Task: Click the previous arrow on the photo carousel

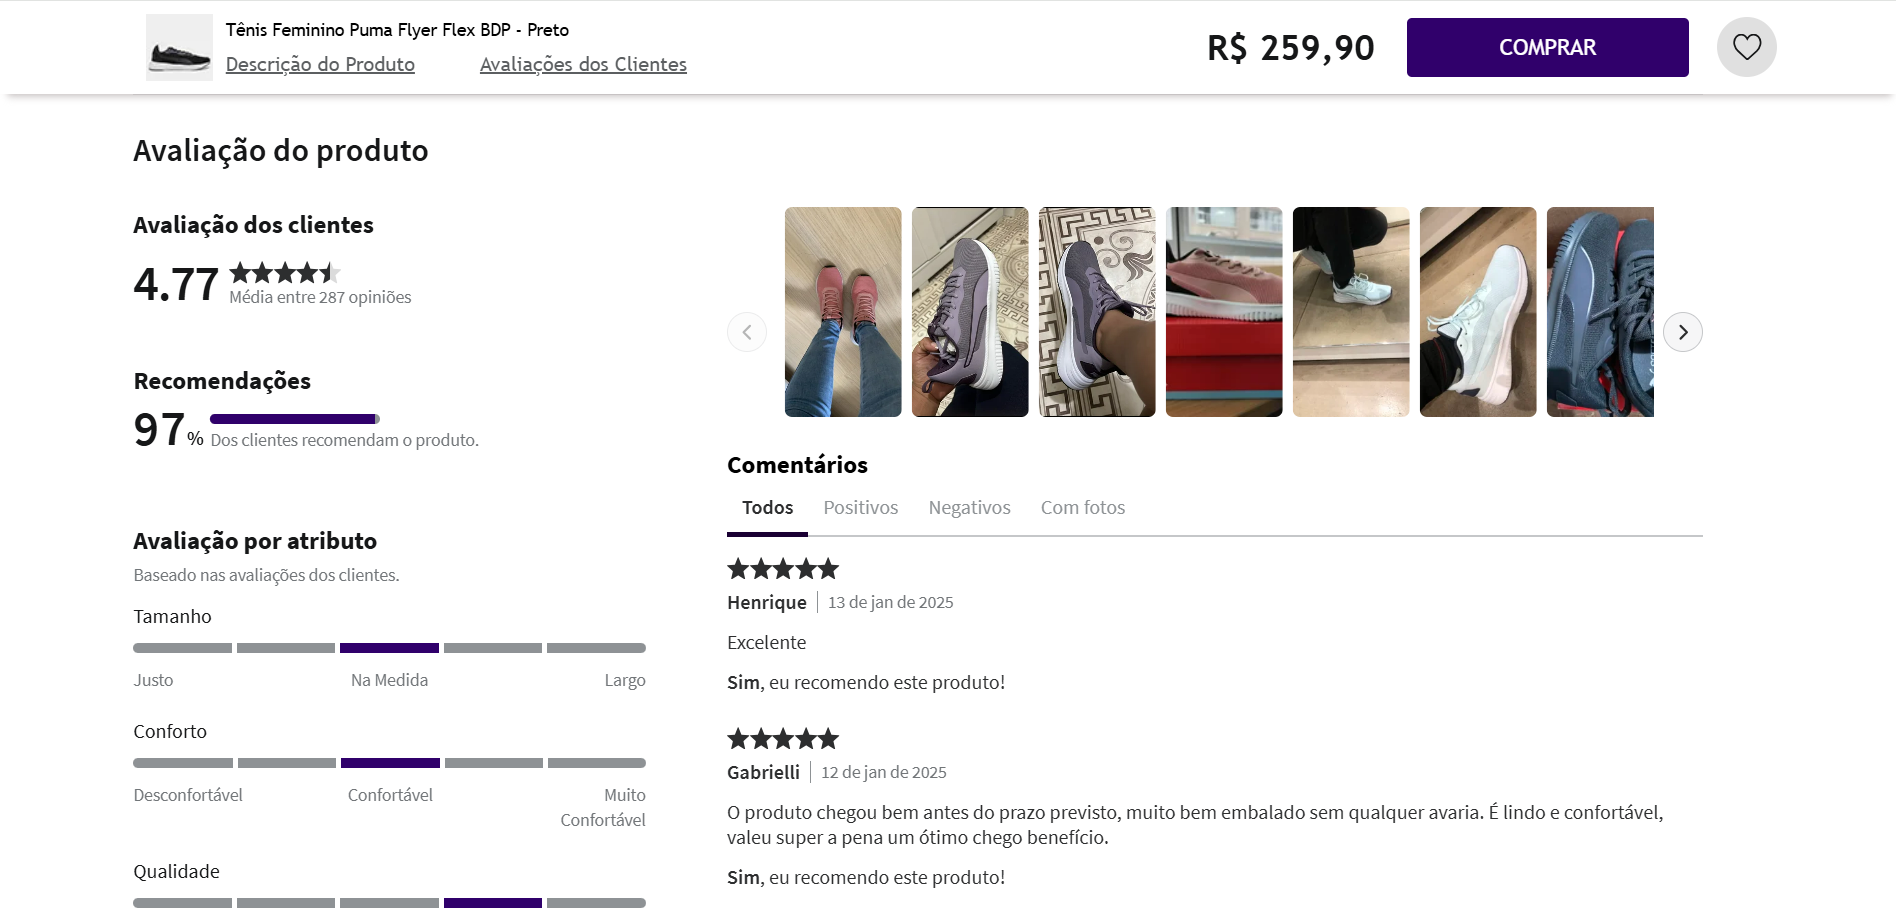Action: [x=746, y=331]
